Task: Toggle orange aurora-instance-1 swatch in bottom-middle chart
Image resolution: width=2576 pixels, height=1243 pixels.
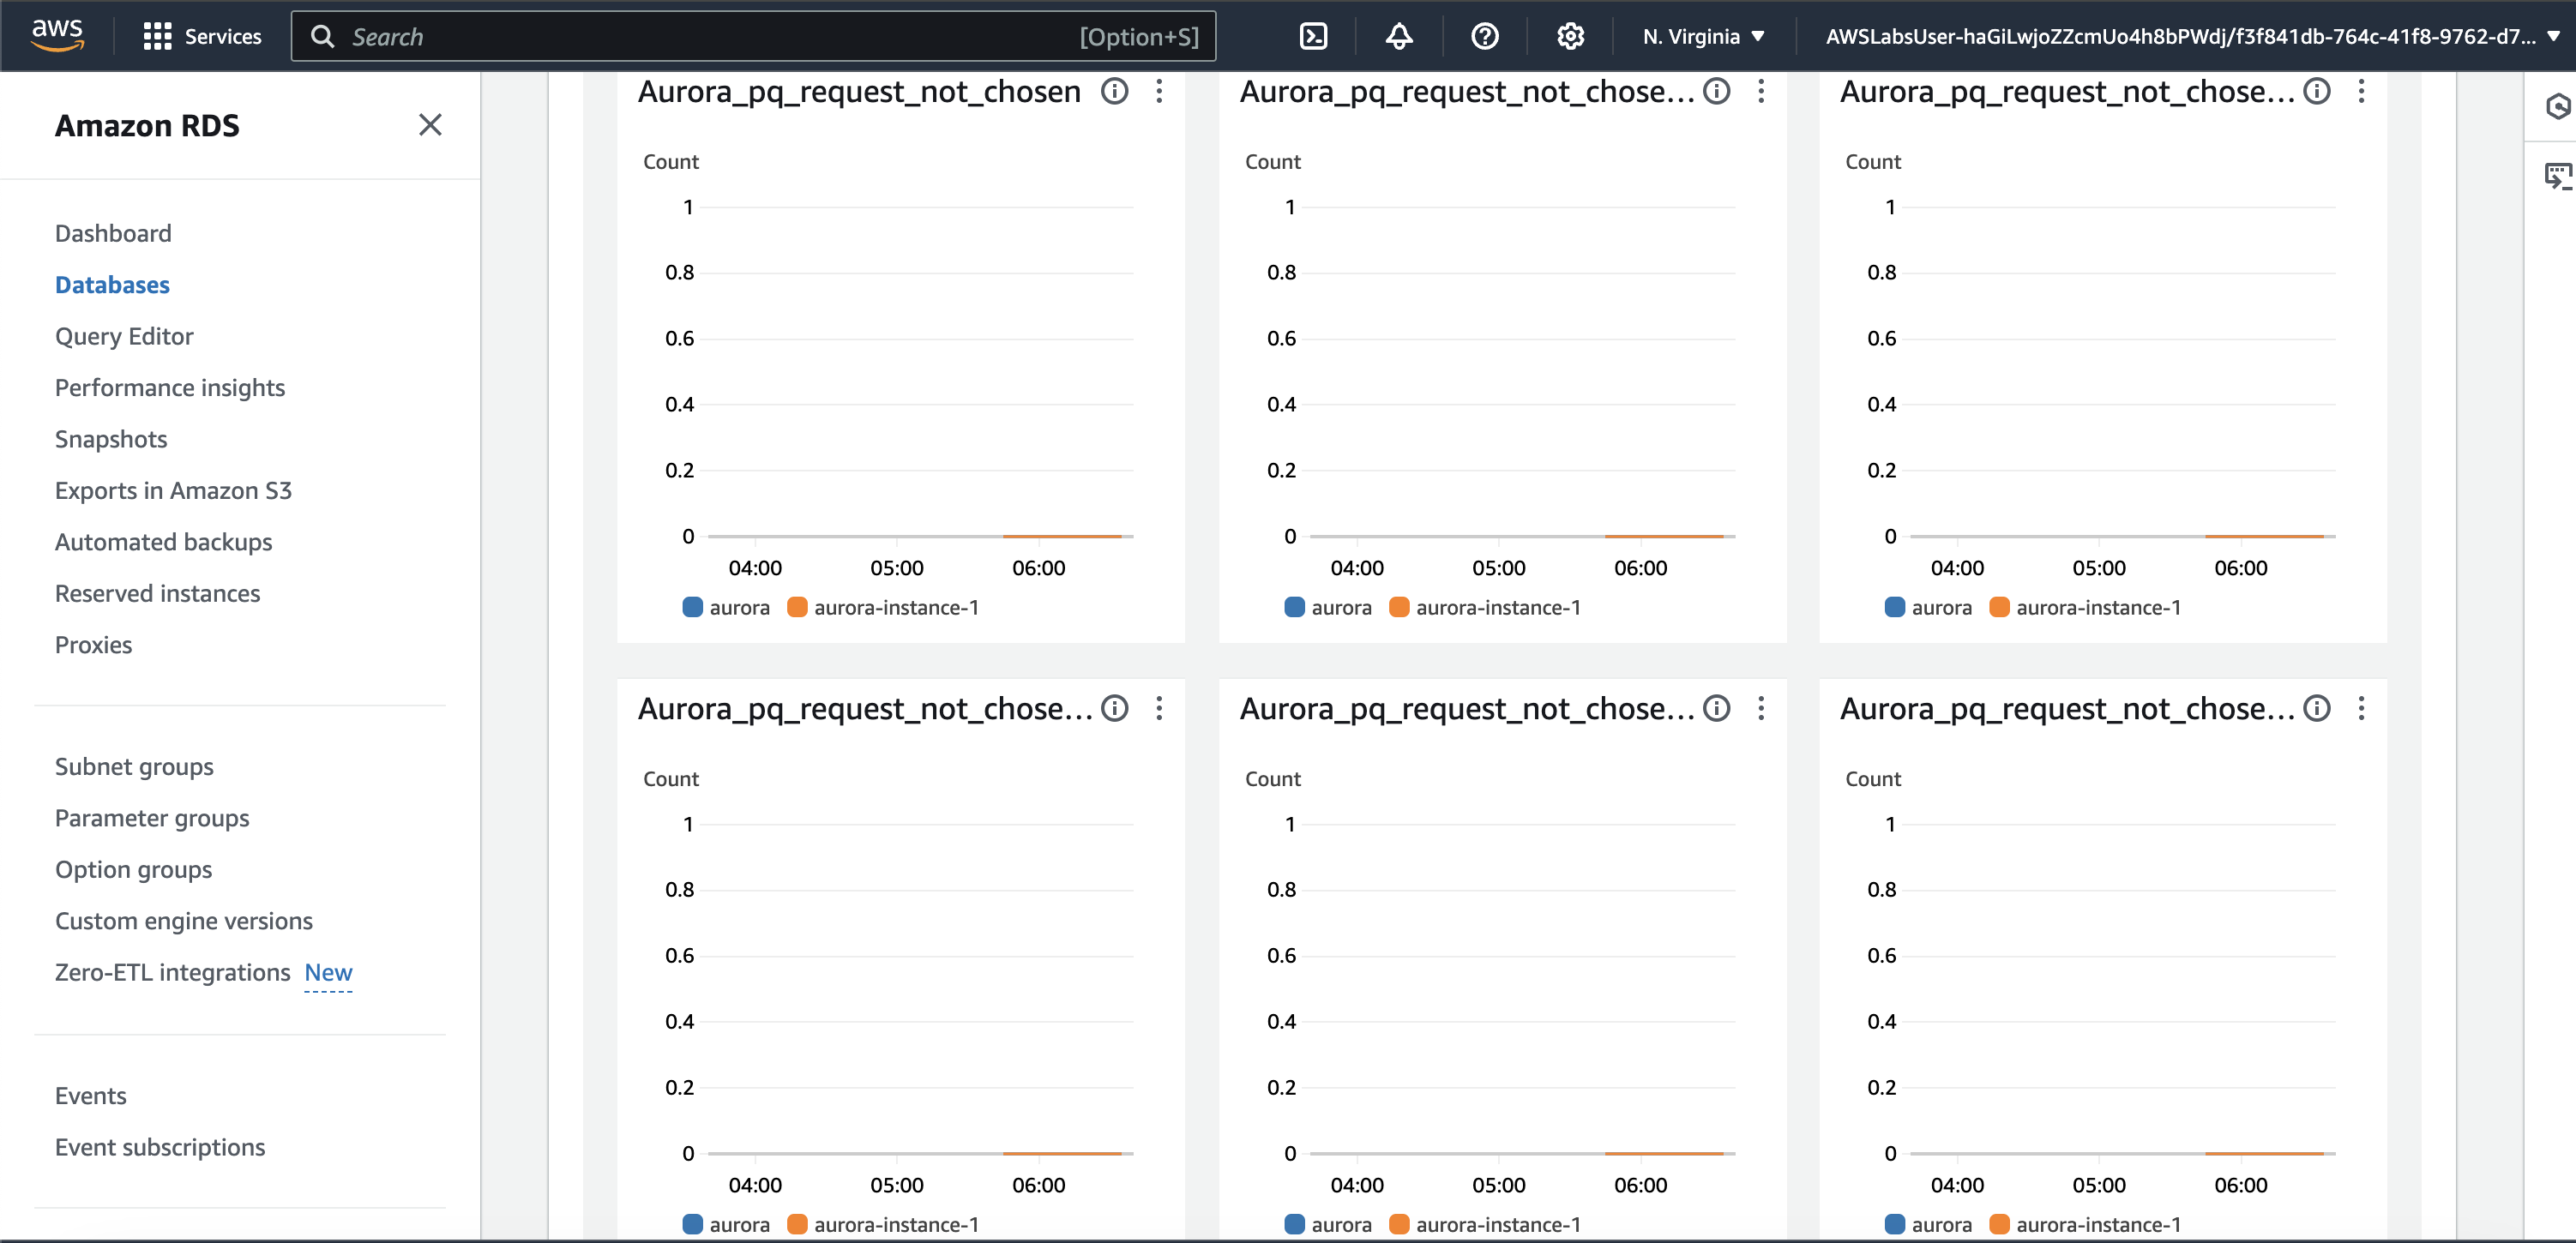Action: pos(1399,1224)
